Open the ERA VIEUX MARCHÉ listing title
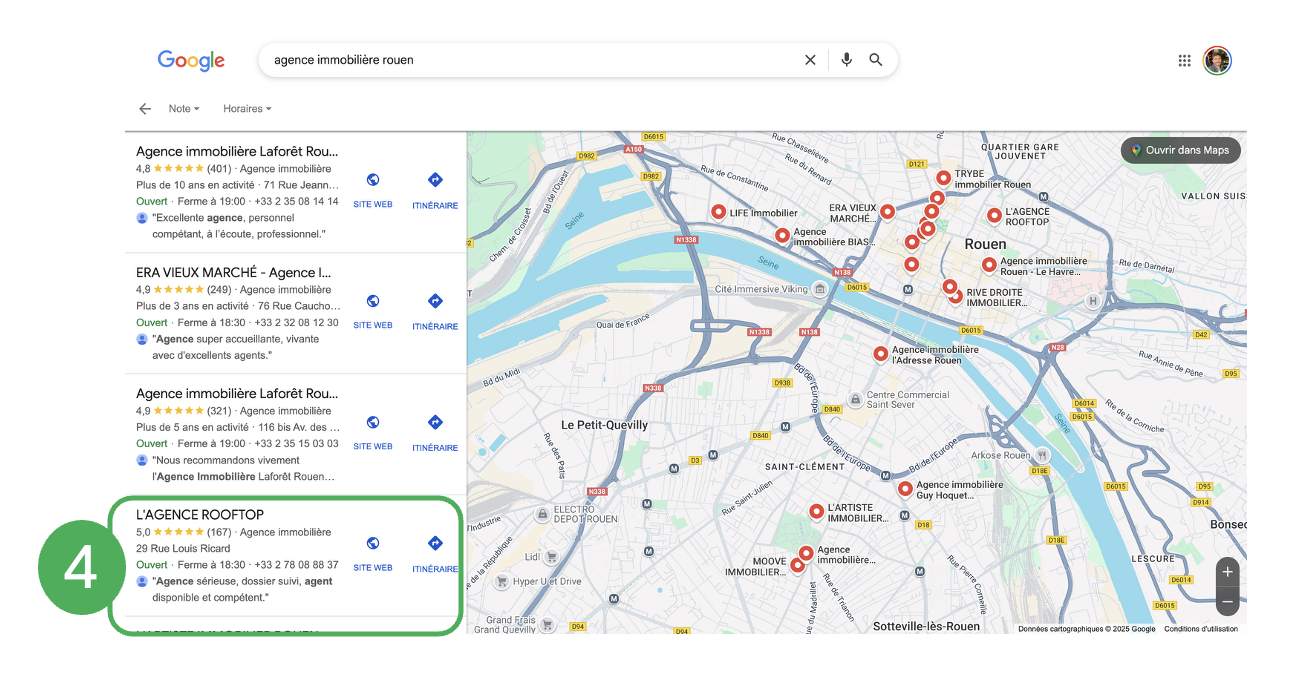The width and height of the screenshot is (1308, 674). 234,272
